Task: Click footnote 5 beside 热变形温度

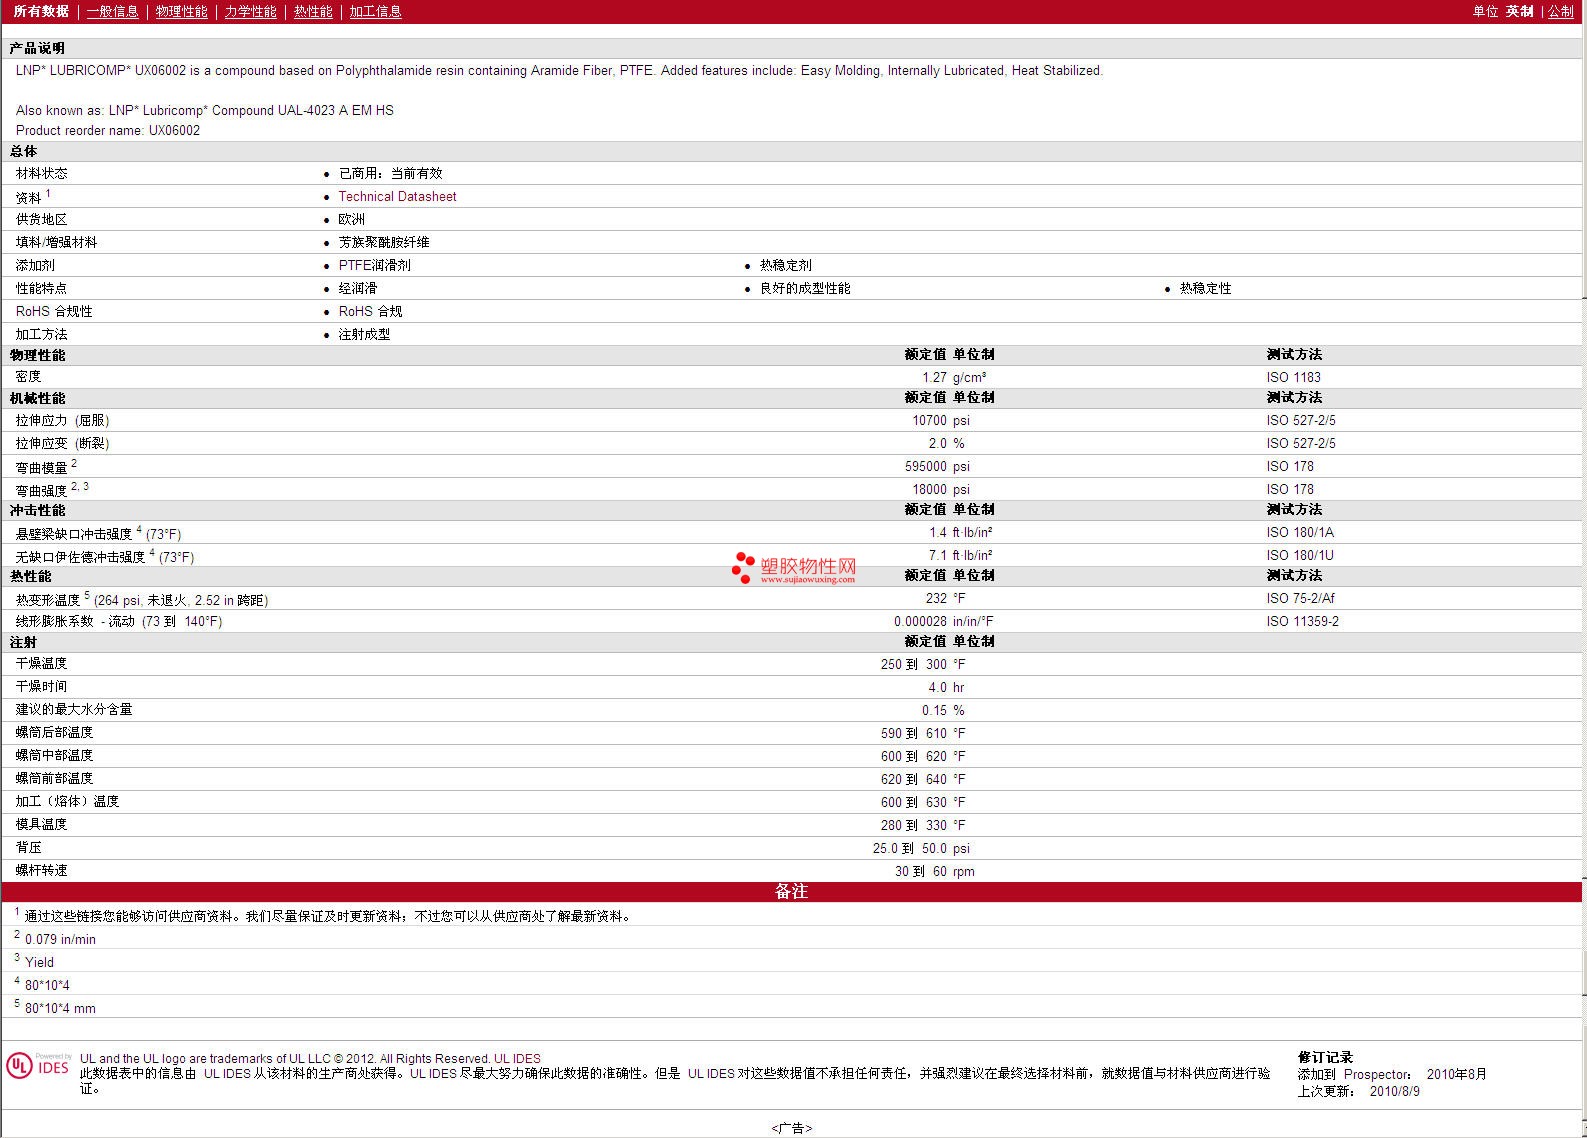Action: click(x=87, y=595)
